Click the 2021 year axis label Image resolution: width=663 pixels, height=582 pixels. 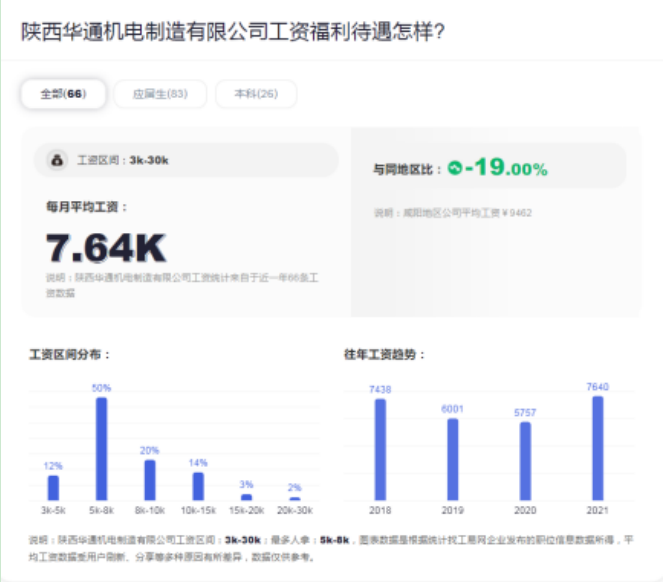[598, 510]
